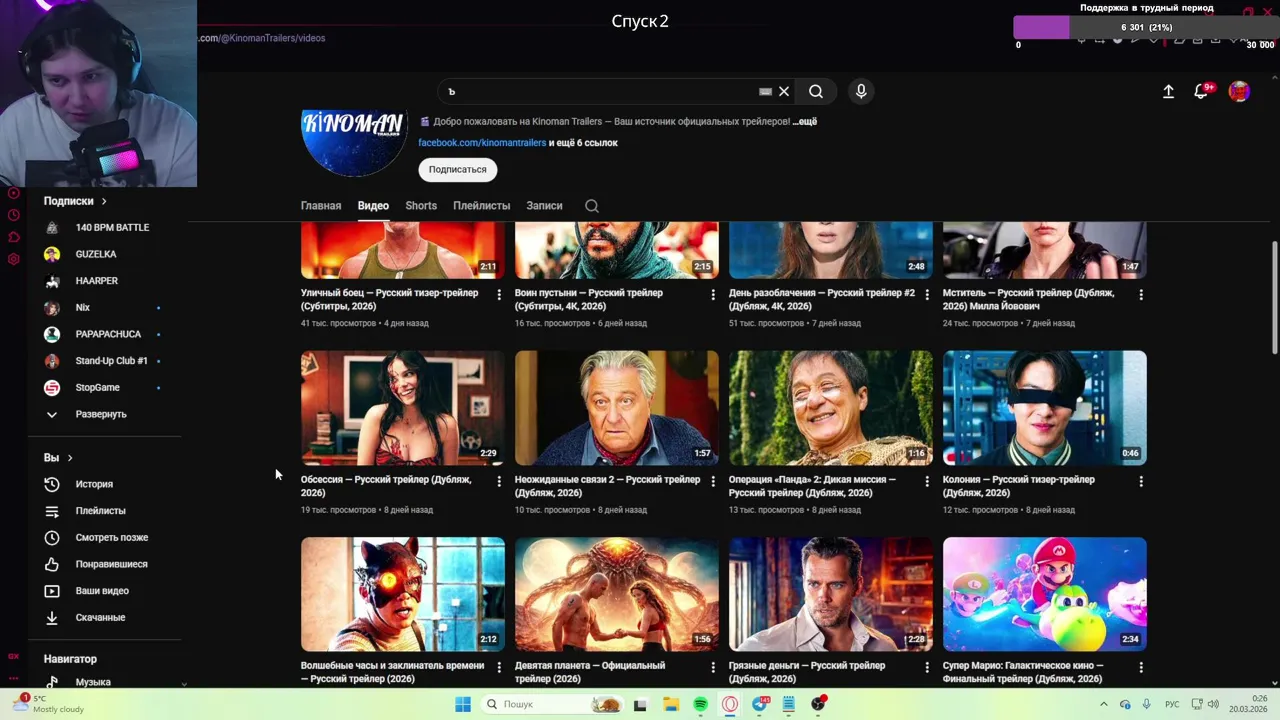This screenshot has width=1280, height=720.
Task: Open the PAPAPACHUCA subscription channel
Action: 108,334
